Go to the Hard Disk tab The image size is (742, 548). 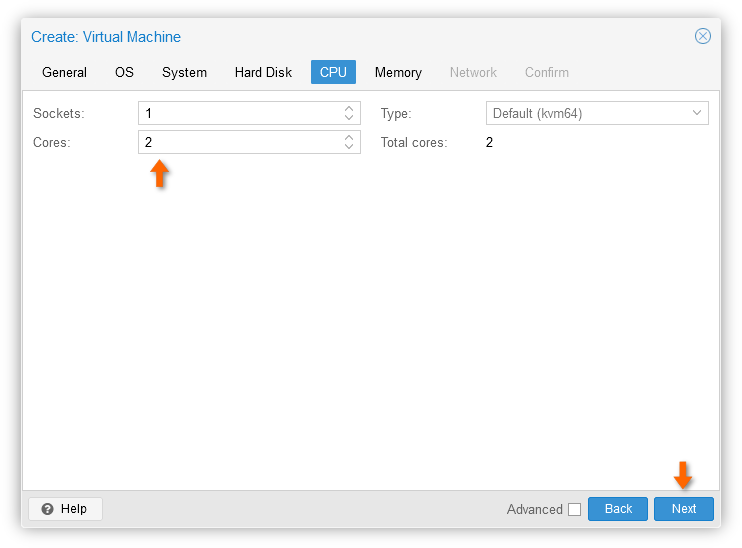tap(263, 72)
